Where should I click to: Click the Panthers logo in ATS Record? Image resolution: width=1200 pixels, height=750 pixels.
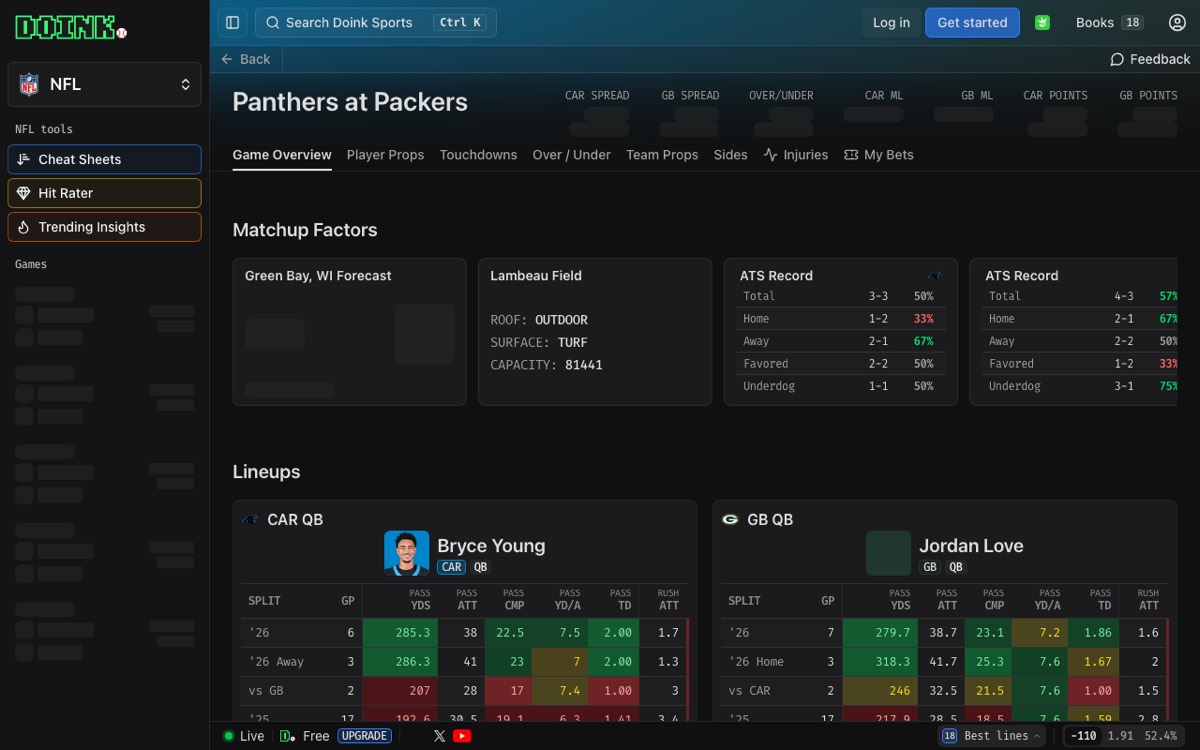pos(934,276)
